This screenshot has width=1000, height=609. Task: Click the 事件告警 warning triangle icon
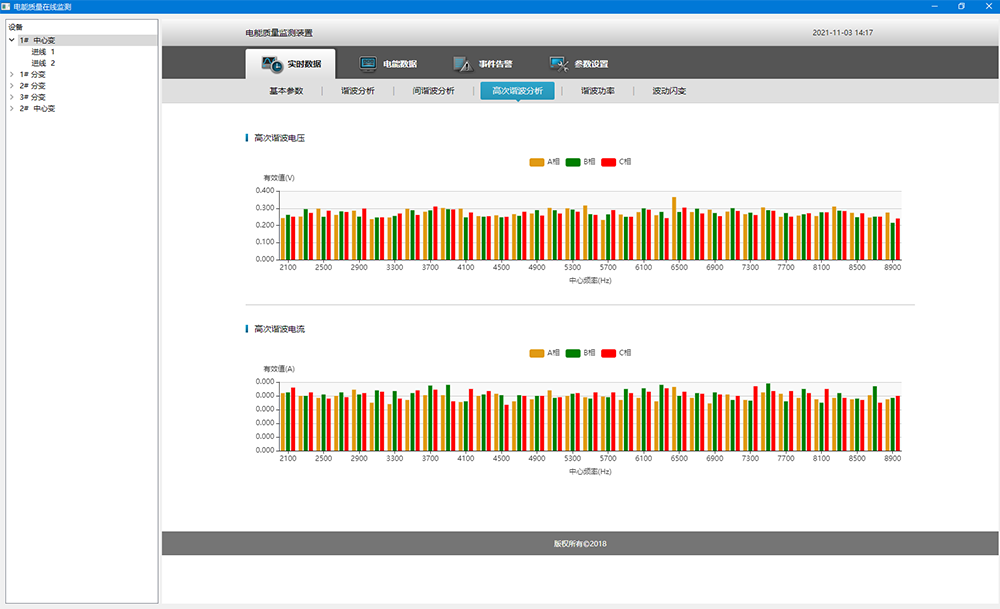click(462, 64)
